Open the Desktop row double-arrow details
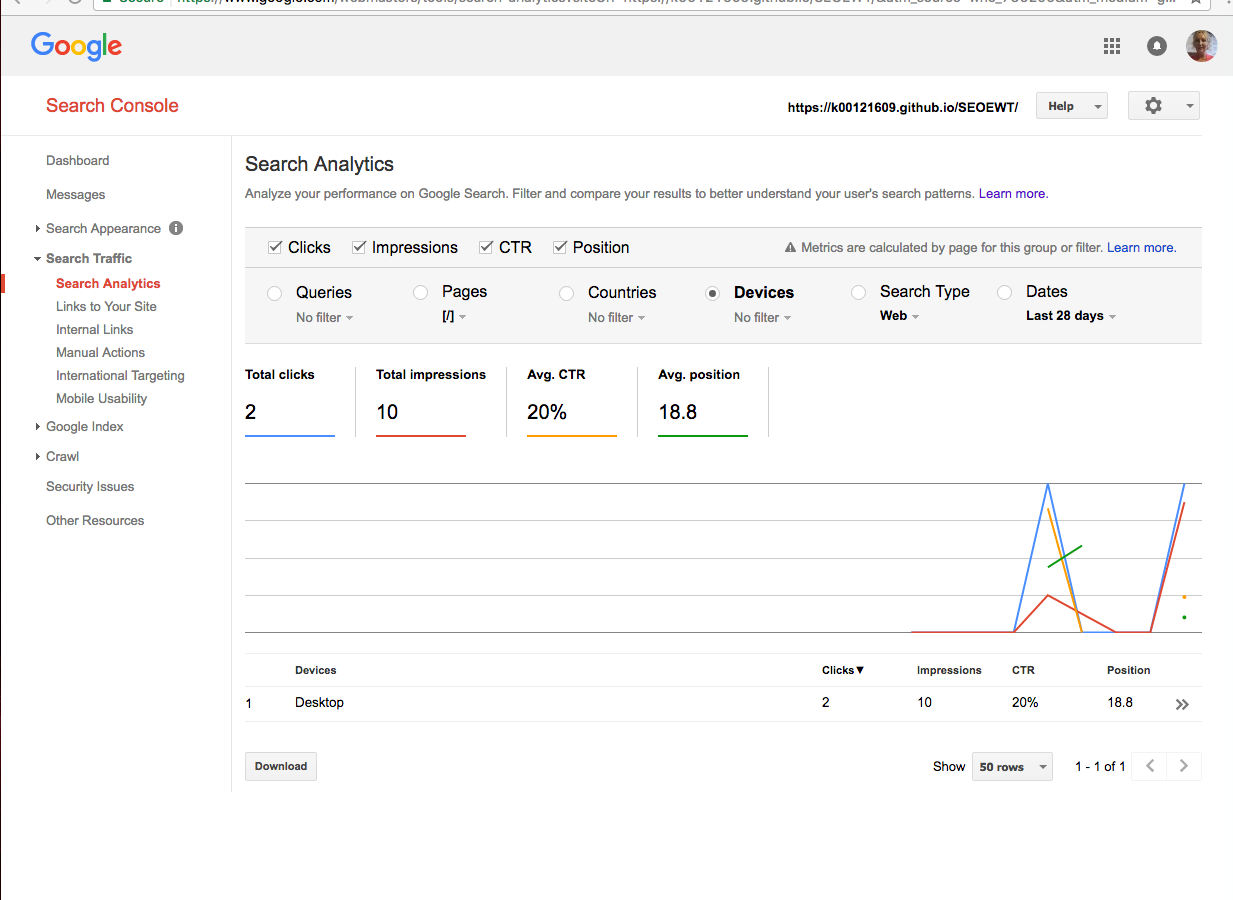Screen dimensions: 1233x900 1182,704
